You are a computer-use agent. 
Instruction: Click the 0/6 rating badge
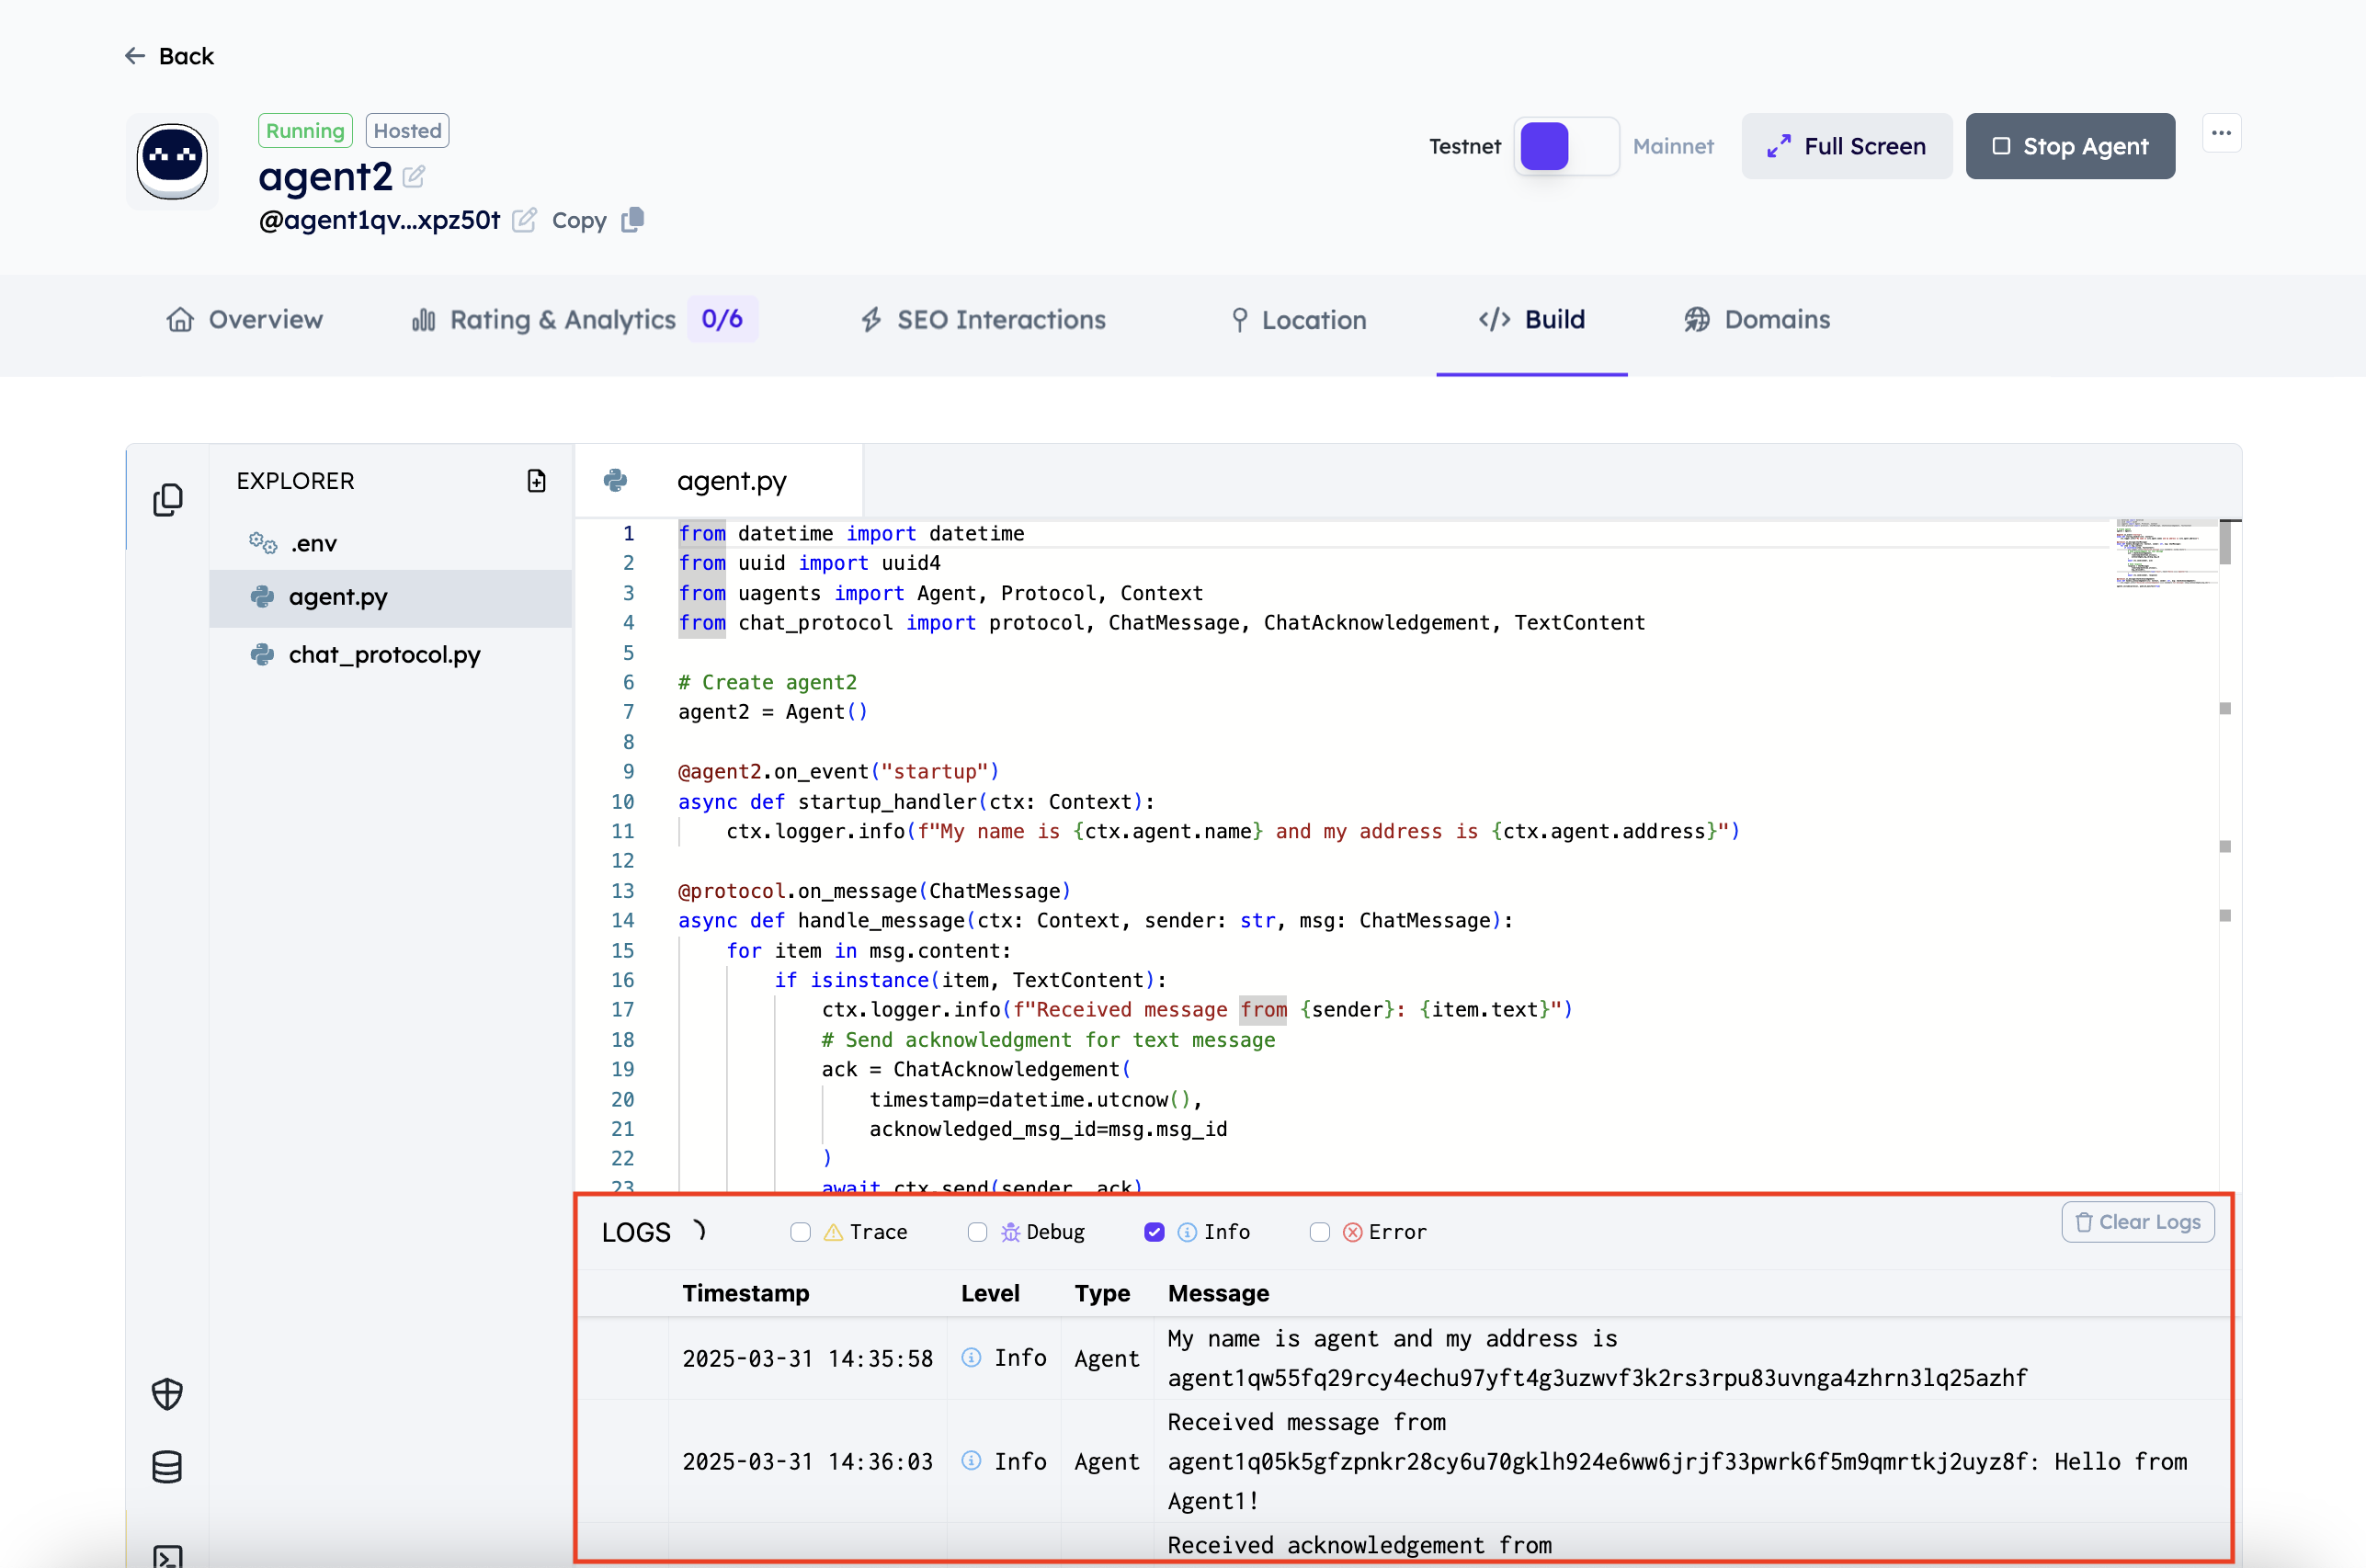click(722, 319)
